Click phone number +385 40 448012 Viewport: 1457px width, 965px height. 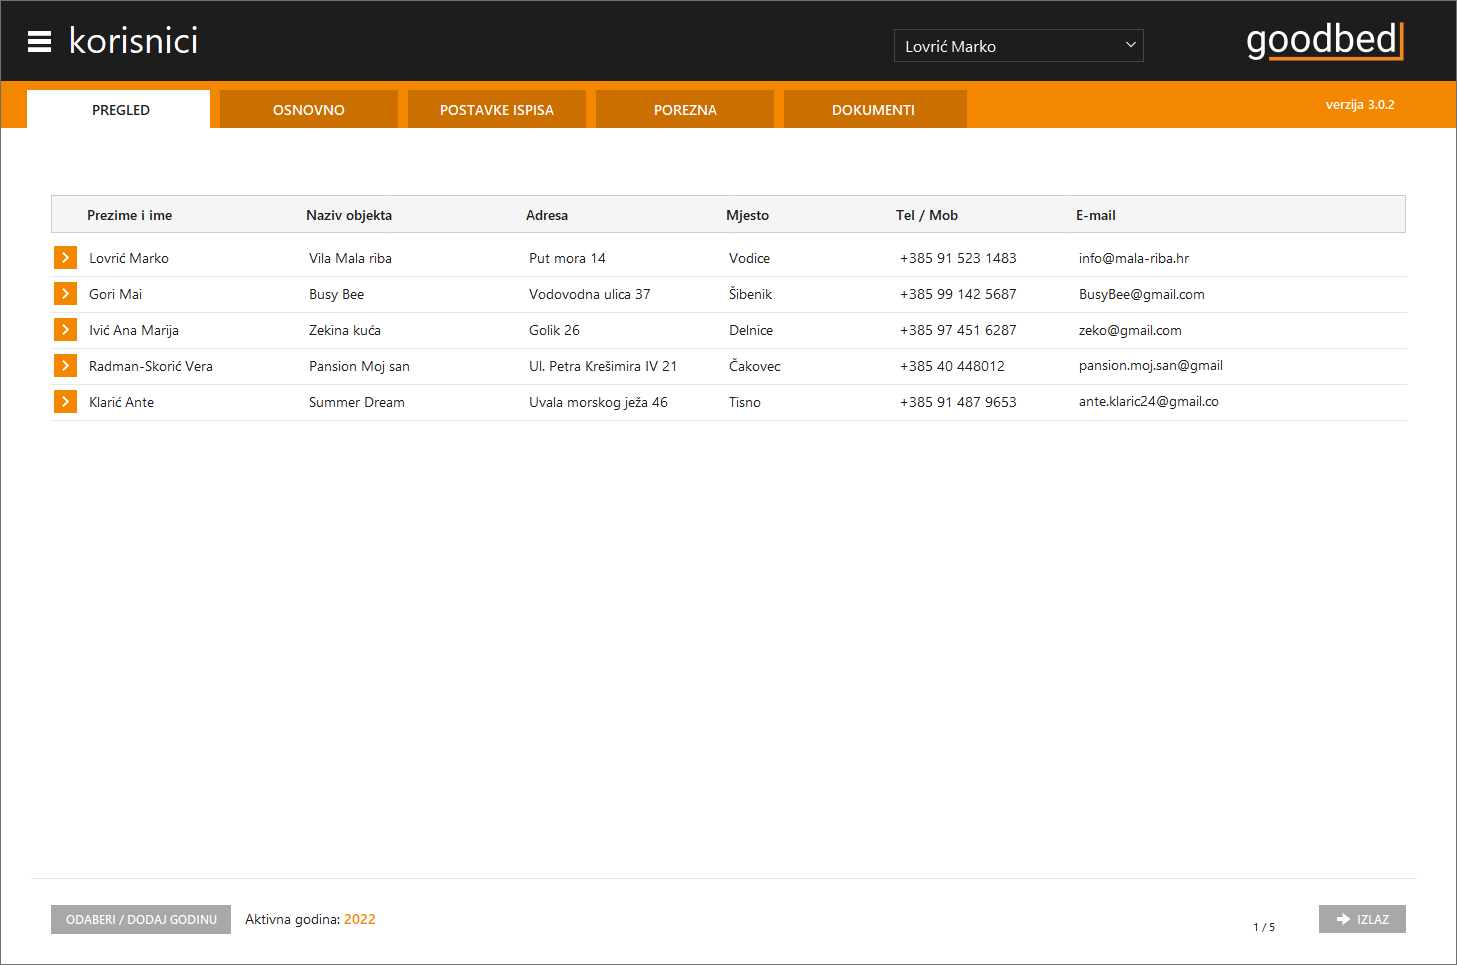pyautogui.click(x=952, y=366)
